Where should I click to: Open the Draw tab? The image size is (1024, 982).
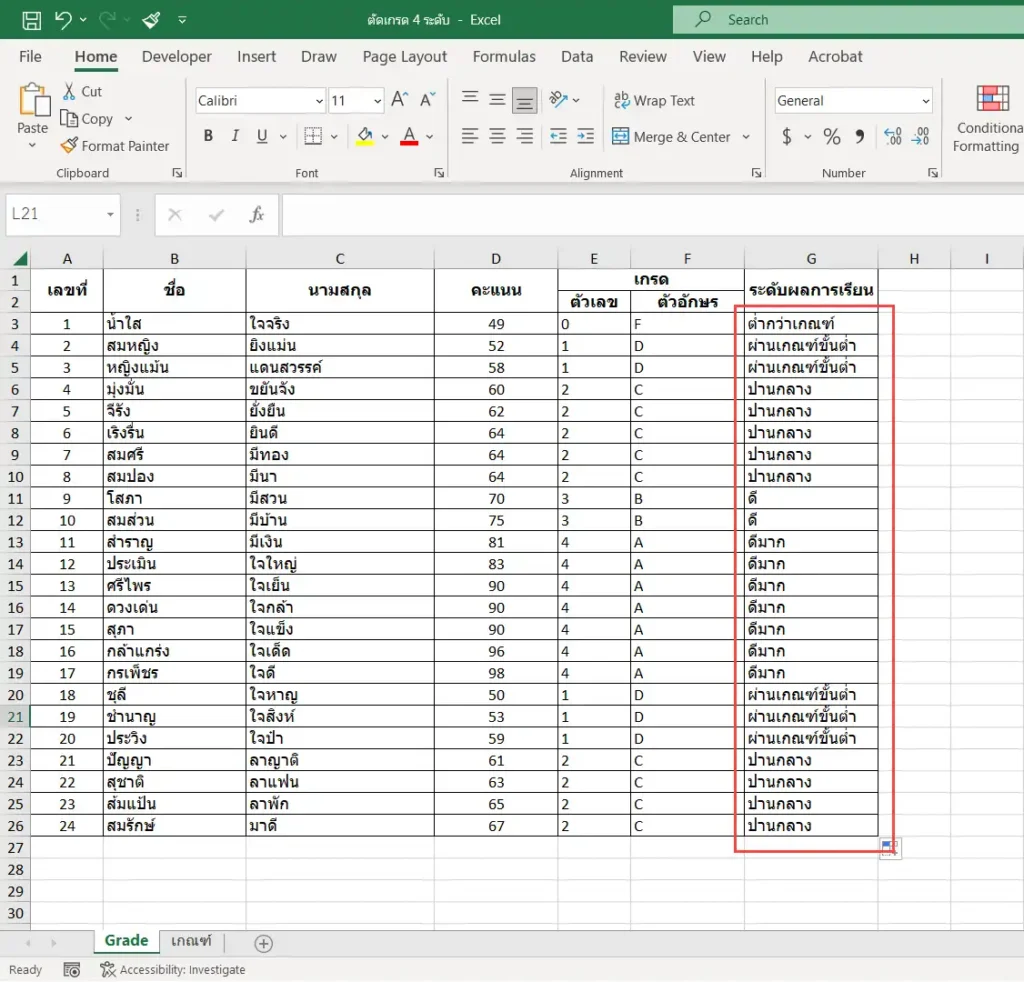(319, 57)
